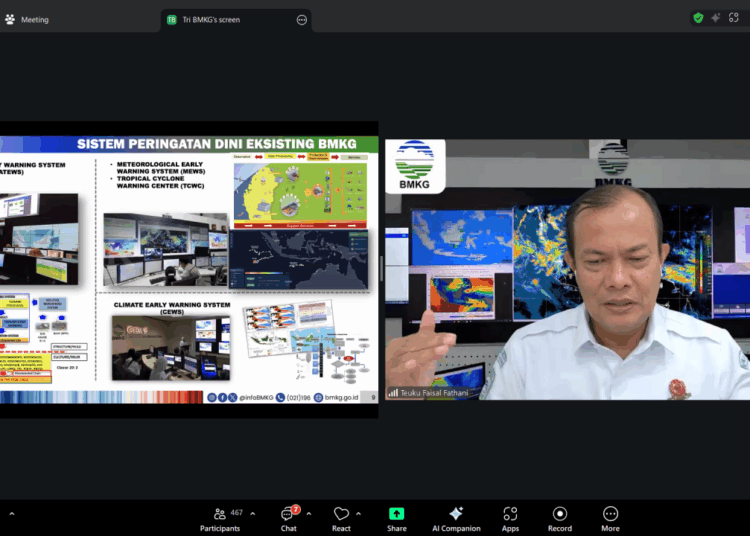Click the @infoBMKG text on slide

[x=256, y=397]
